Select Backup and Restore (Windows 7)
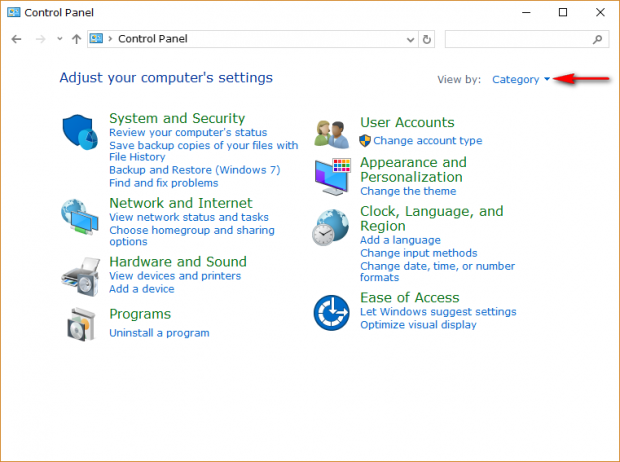This screenshot has height=462, width=620. [x=195, y=170]
